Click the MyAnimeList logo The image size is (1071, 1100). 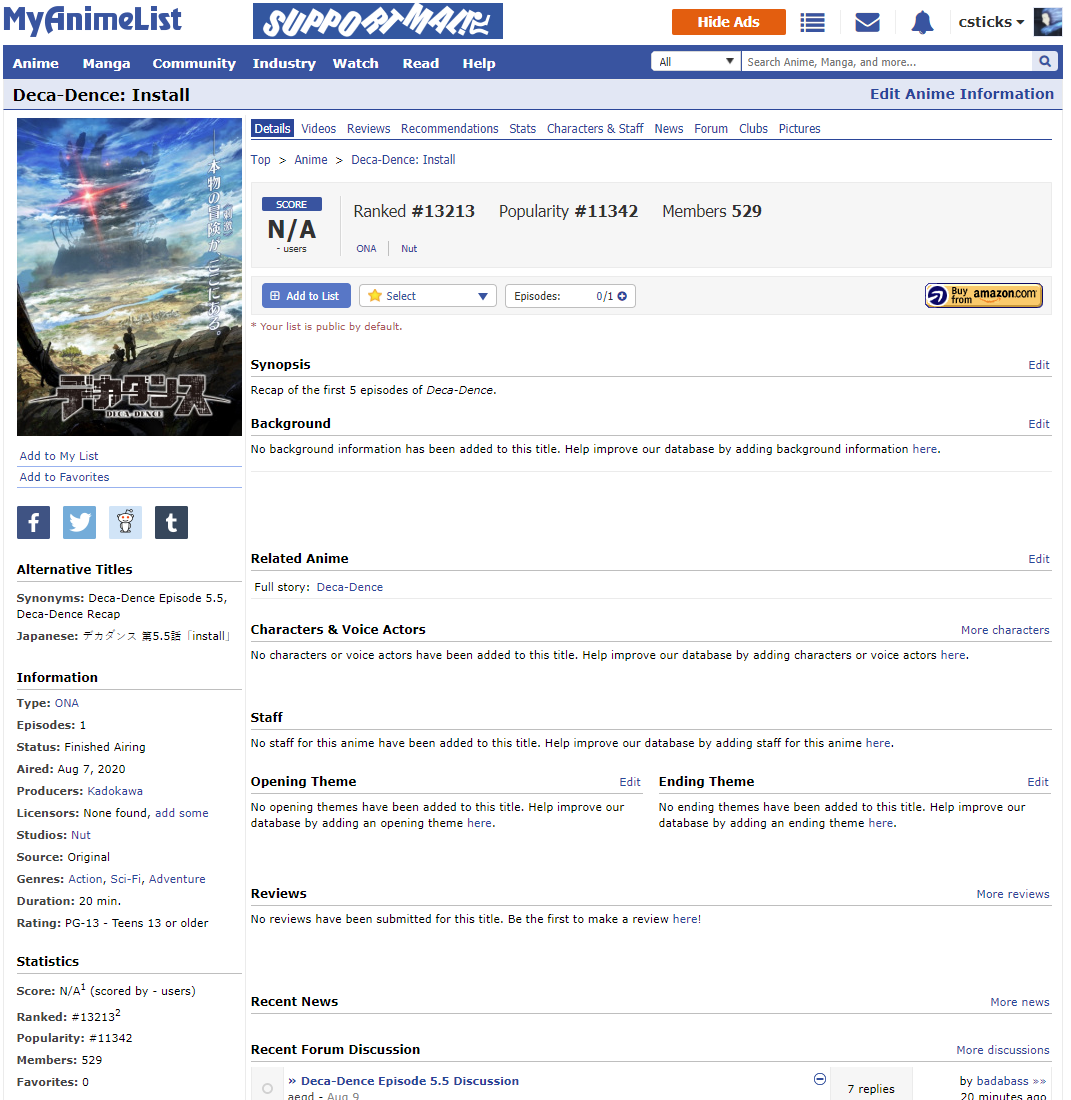point(93,20)
